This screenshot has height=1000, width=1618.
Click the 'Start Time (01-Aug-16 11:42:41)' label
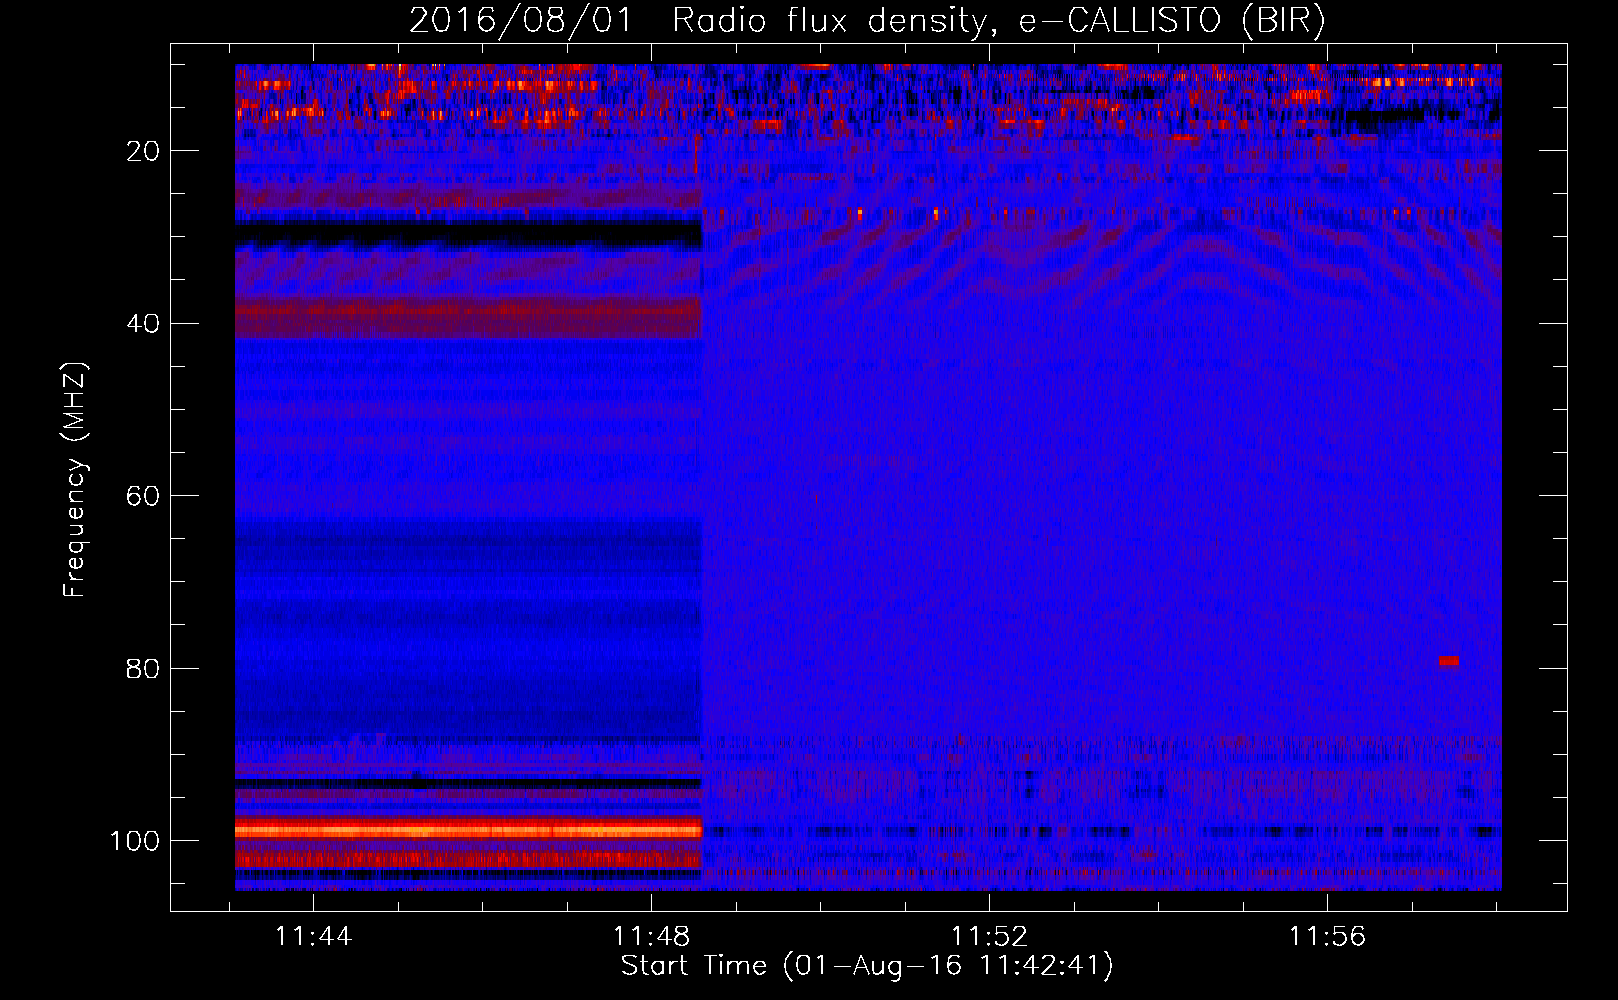point(867,966)
